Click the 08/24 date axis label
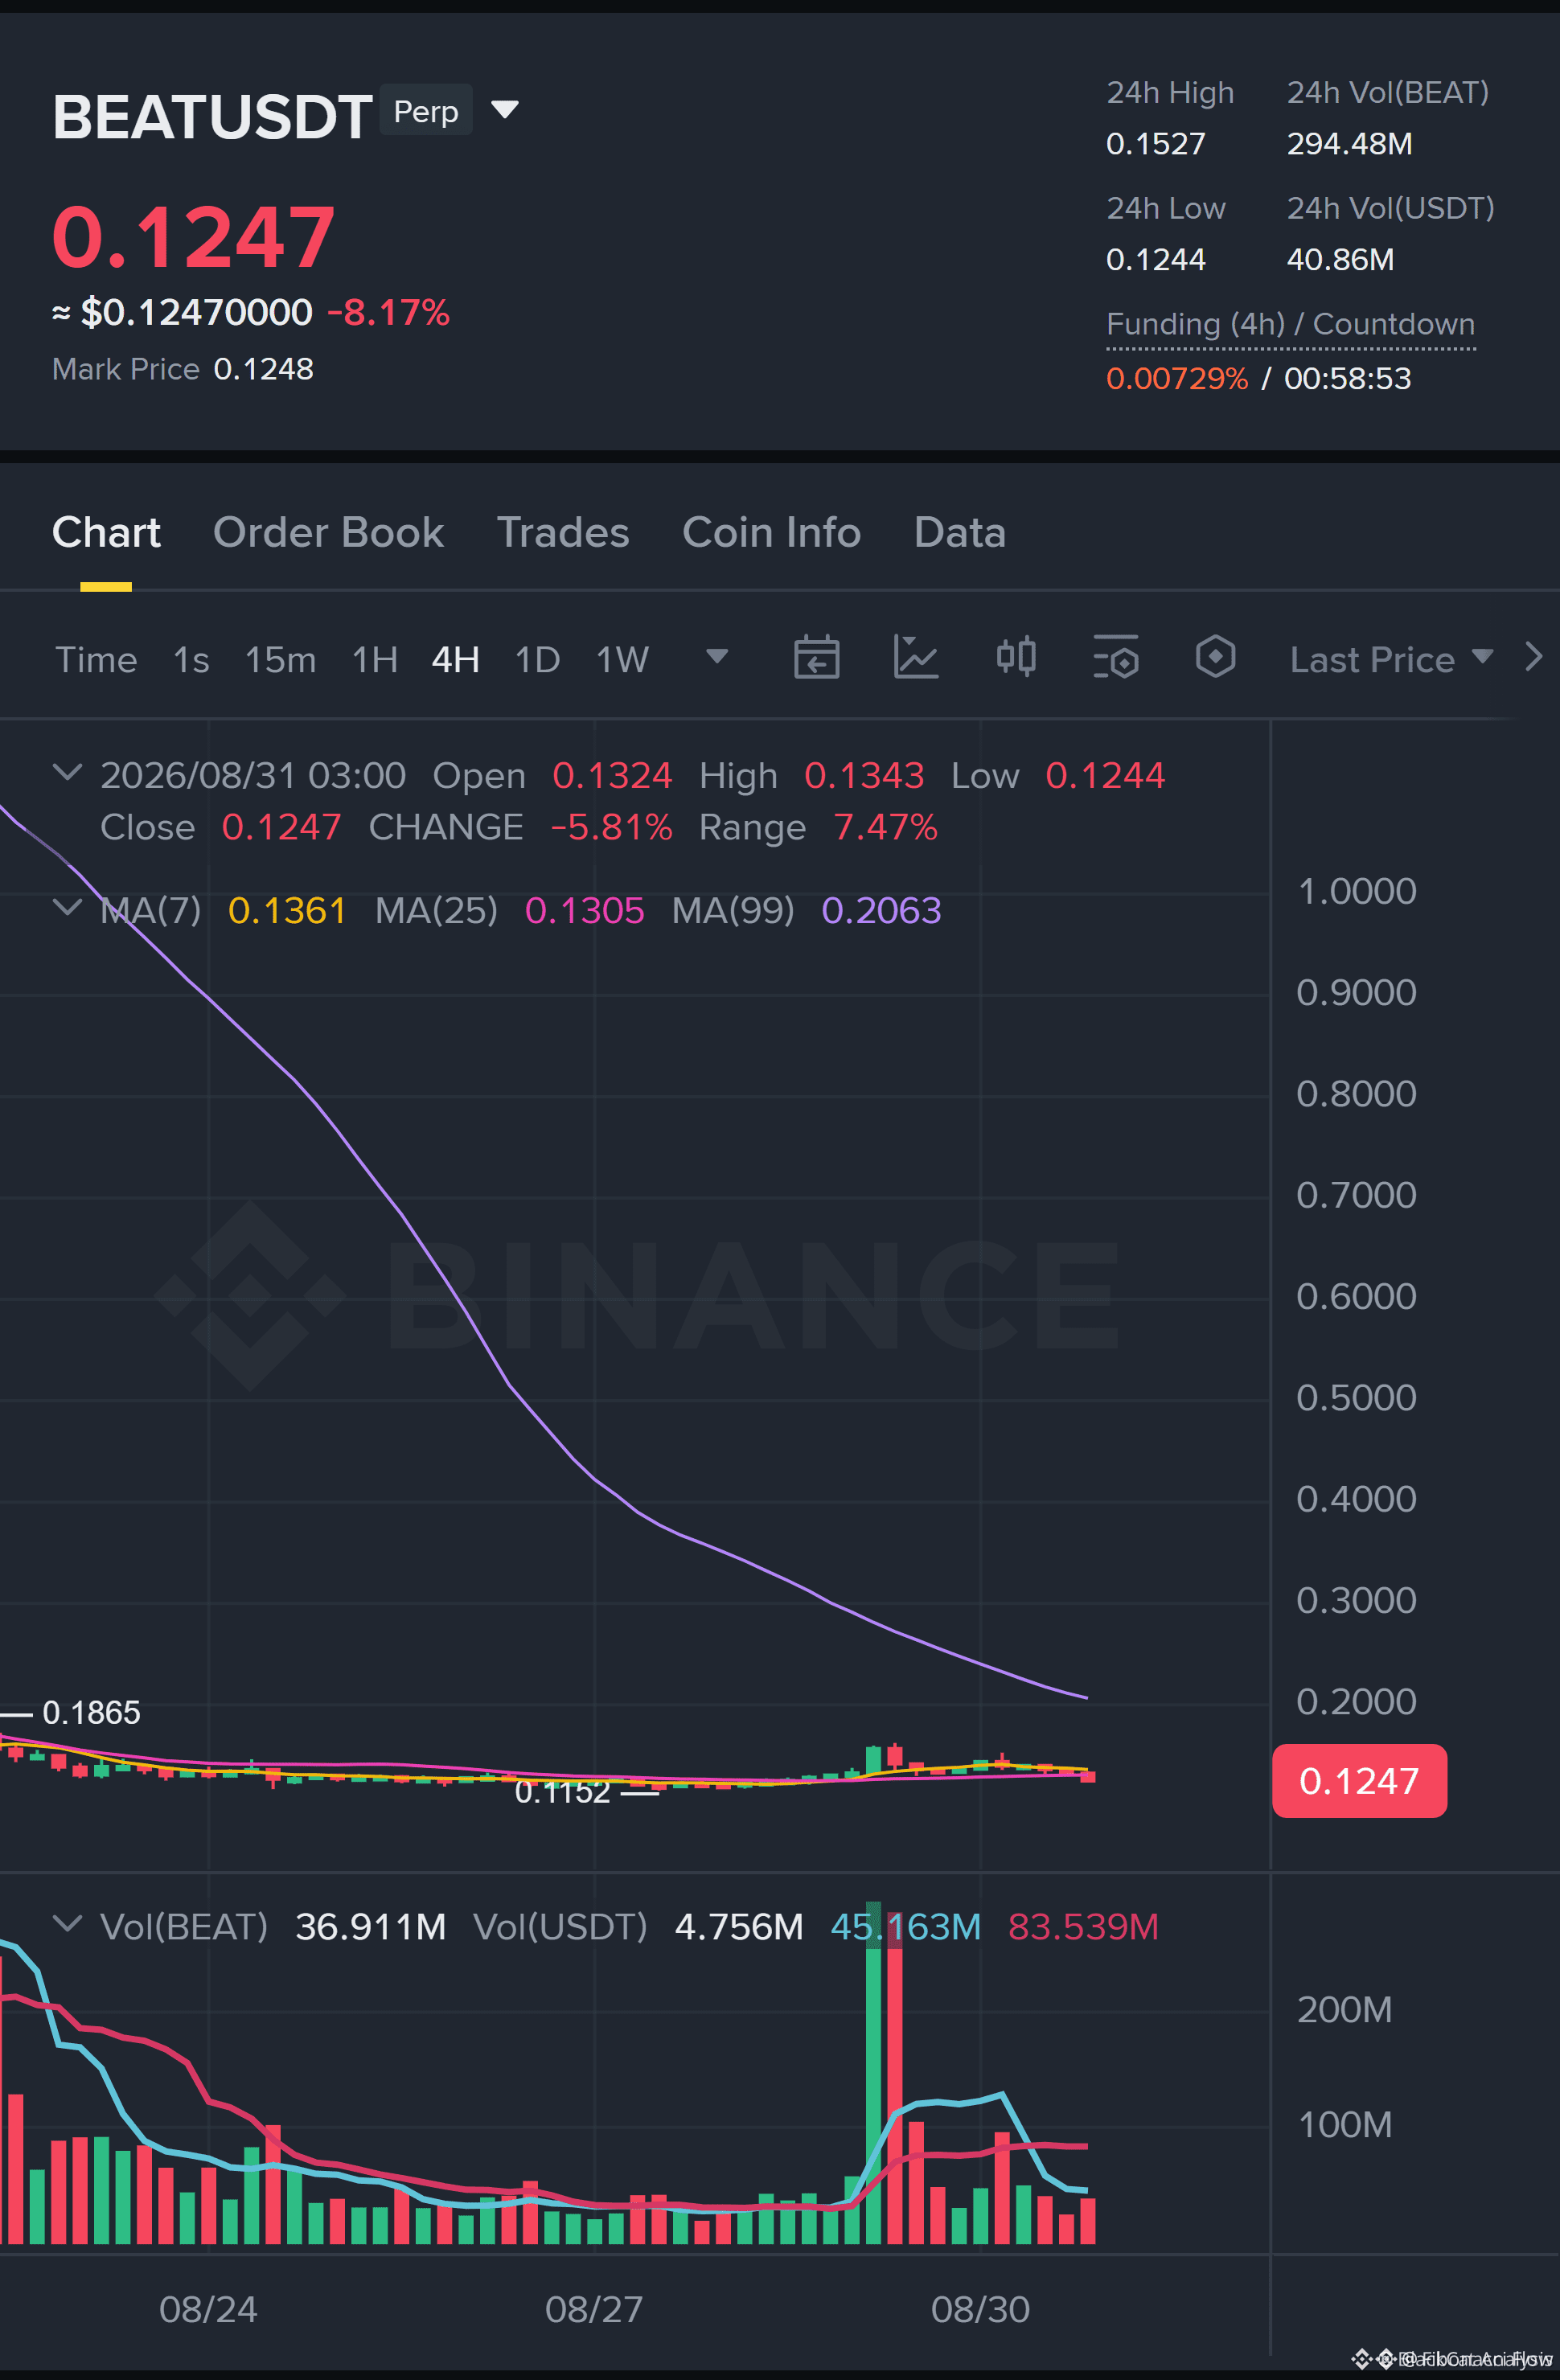 (208, 2309)
